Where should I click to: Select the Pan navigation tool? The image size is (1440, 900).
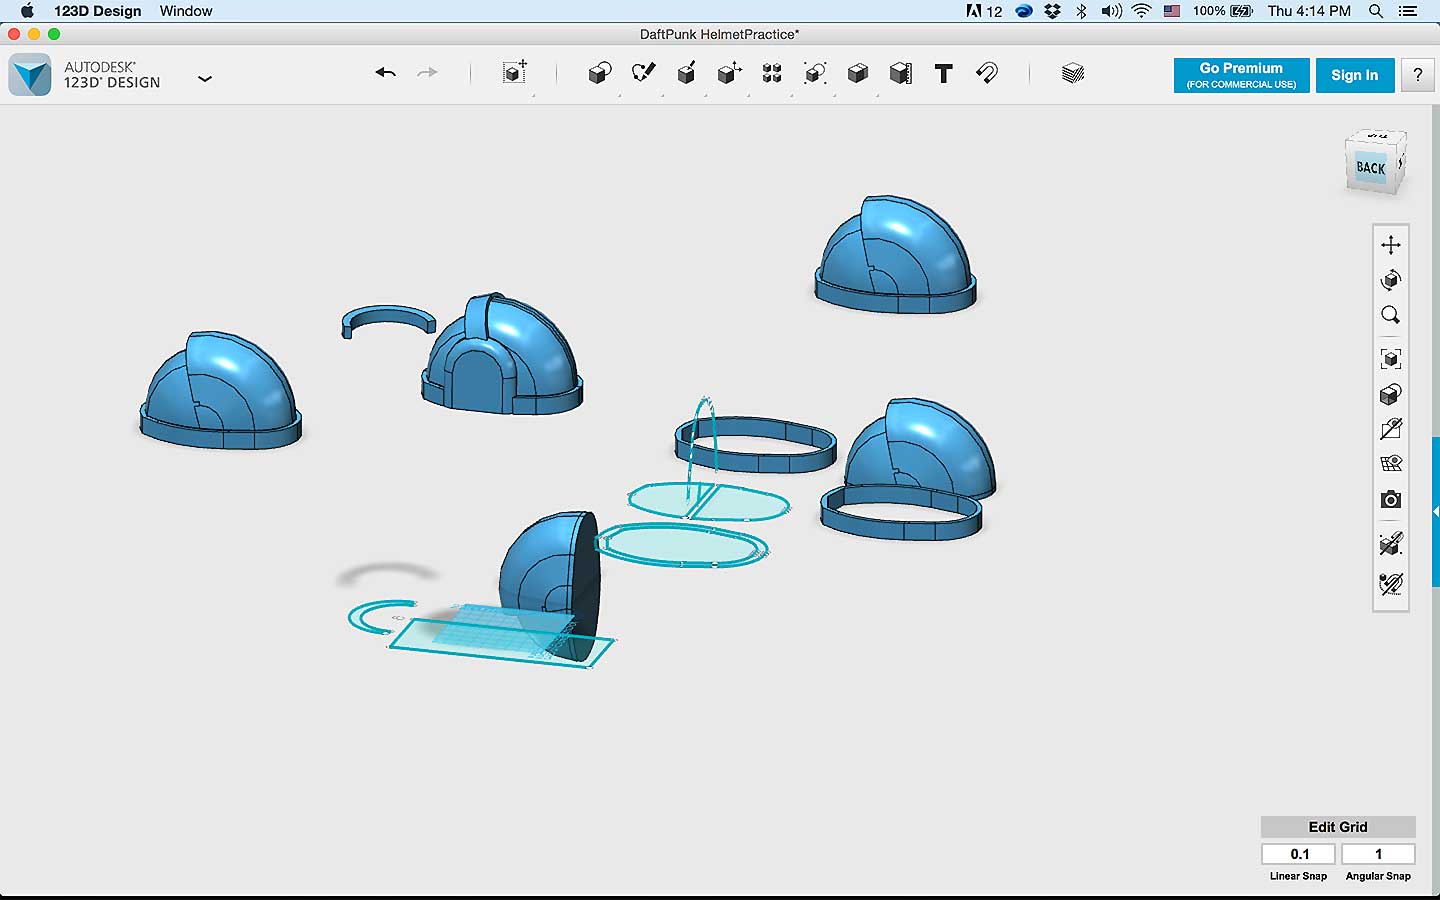tap(1391, 245)
